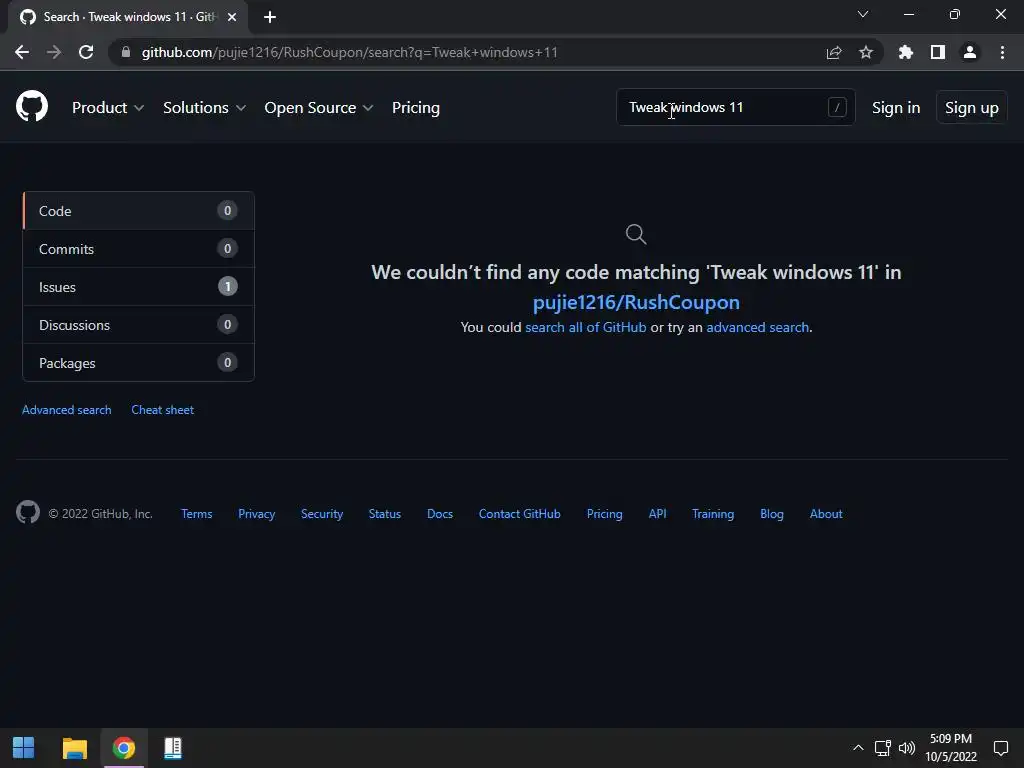Screen dimensions: 1024x768
Task: Open the API footer link
Action: [x=658, y=514]
